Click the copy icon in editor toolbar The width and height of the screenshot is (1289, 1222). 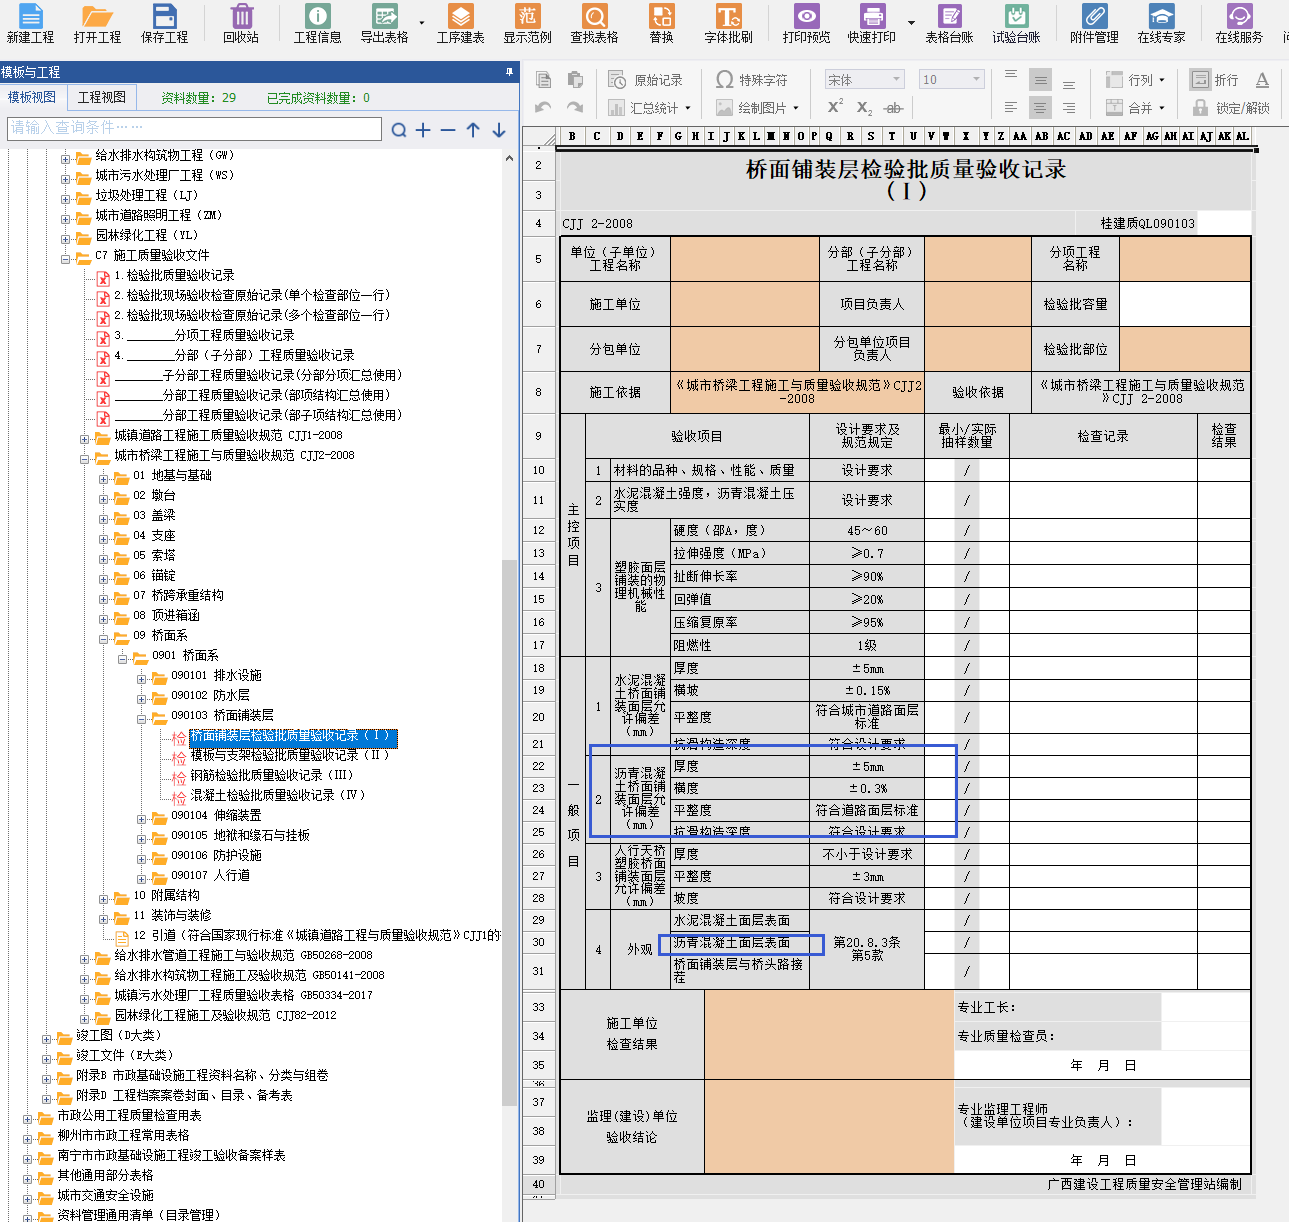tap(543, 80)
